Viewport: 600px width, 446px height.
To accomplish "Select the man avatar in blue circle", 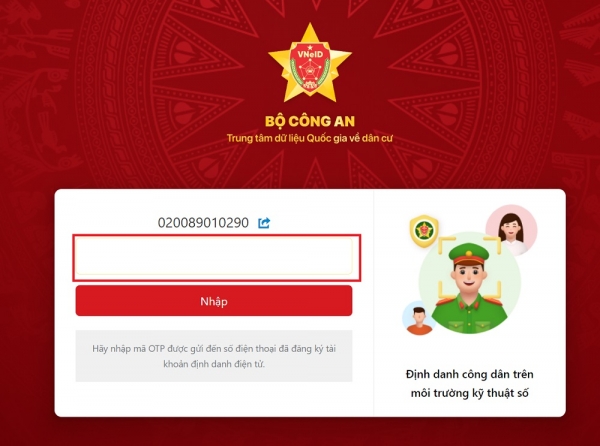I will click(419, 318).
